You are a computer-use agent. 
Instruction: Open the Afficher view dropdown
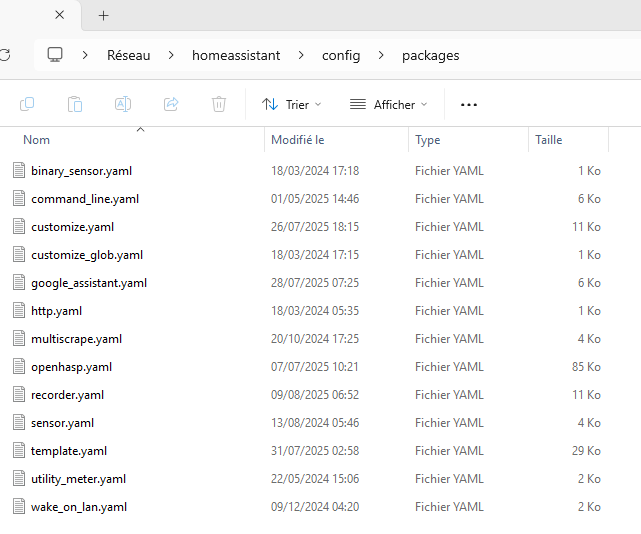[x=388, y=104]
